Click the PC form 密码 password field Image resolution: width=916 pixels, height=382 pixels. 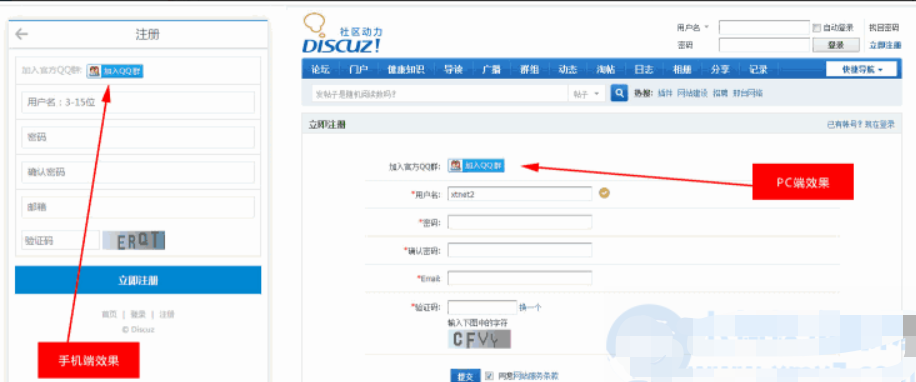[x=520, y=222]
